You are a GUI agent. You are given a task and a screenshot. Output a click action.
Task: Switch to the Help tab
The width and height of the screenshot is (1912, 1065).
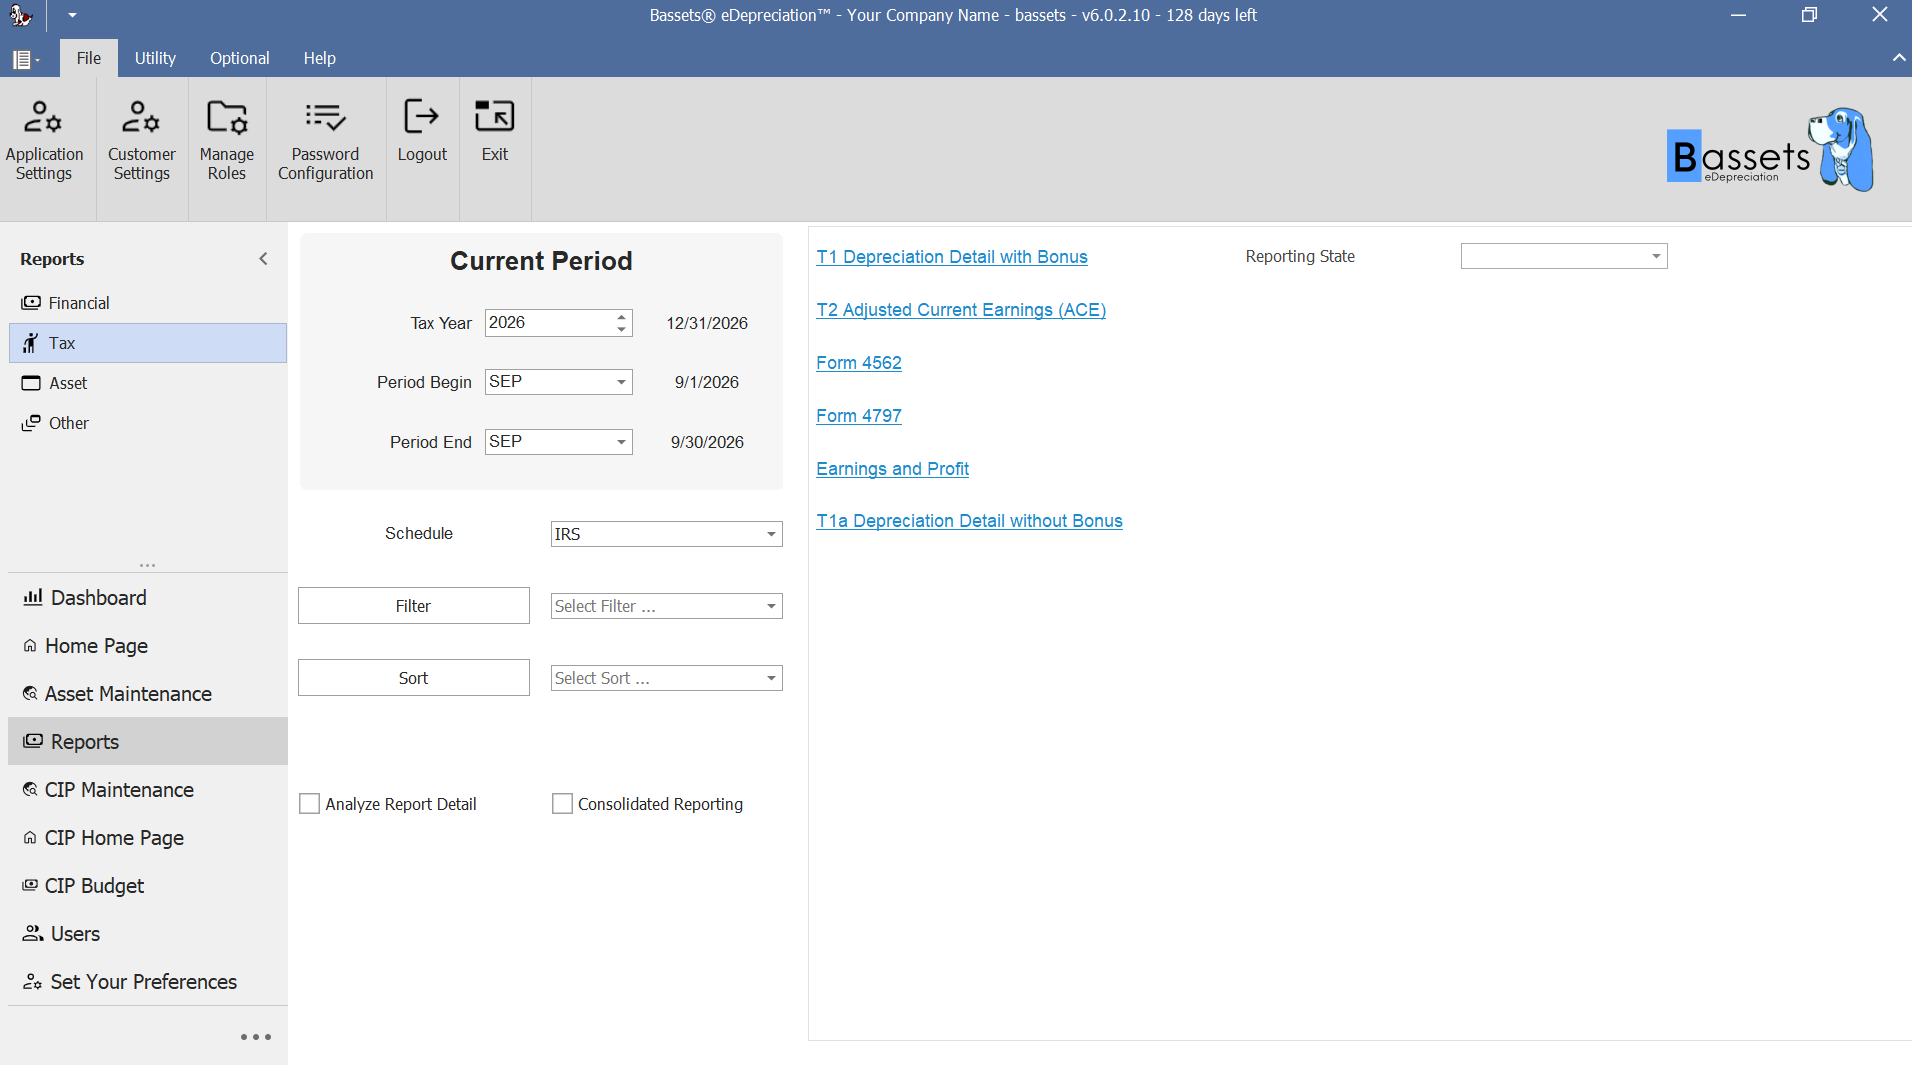tap(320, 58)
